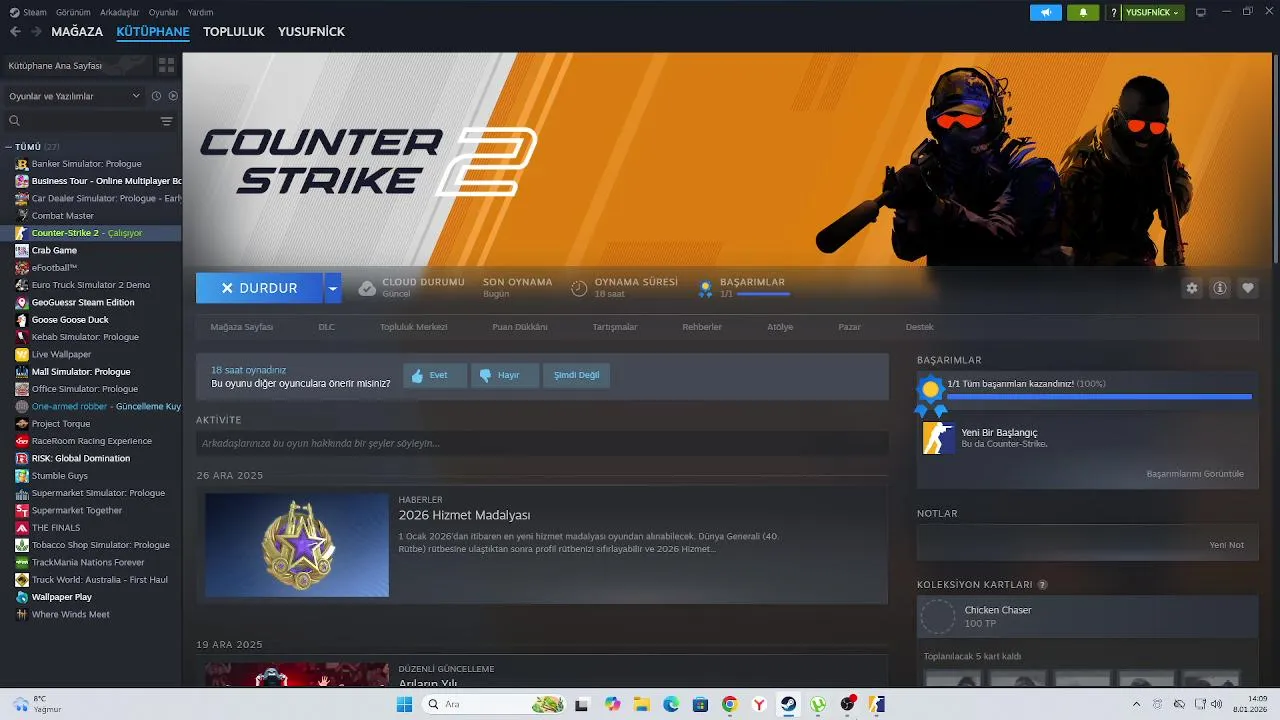
Task: Click Başarımlarımı Görüntüle link
Action: [1195, 474]
